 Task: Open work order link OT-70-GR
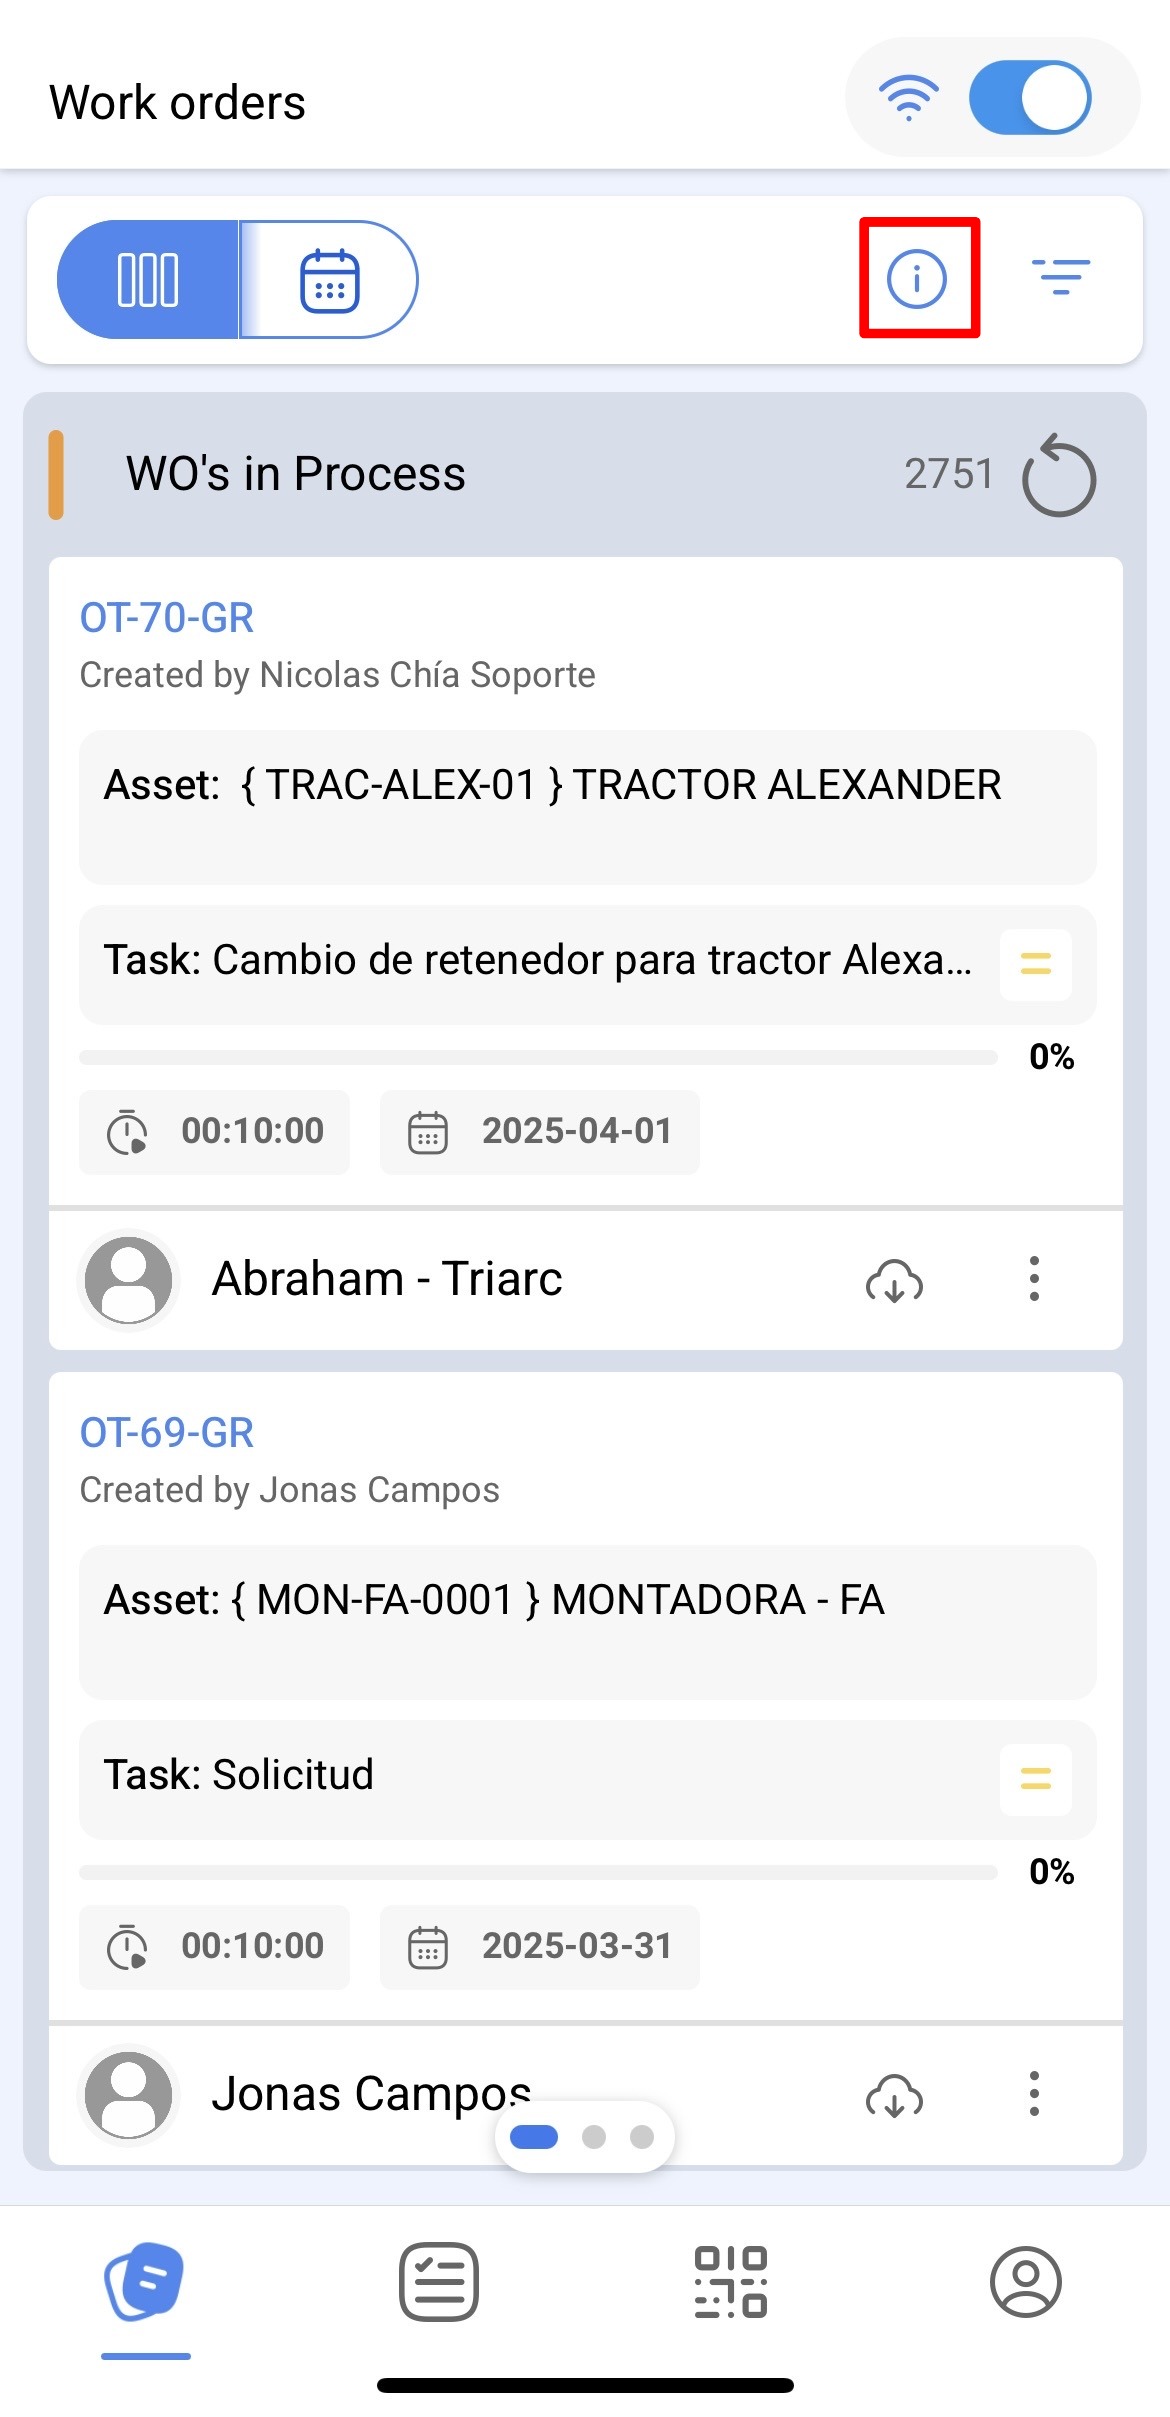[x=167, y=618]
